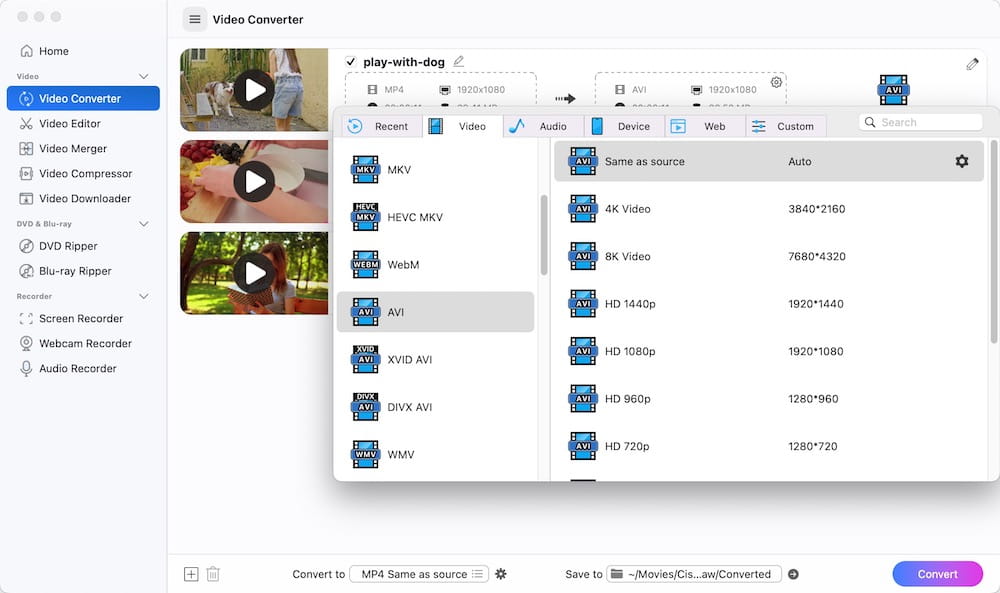Click the edit pencil at top right of file row
Viewport: 1000px width, 593px height.
pyautogui.click(x=972, y=64)
